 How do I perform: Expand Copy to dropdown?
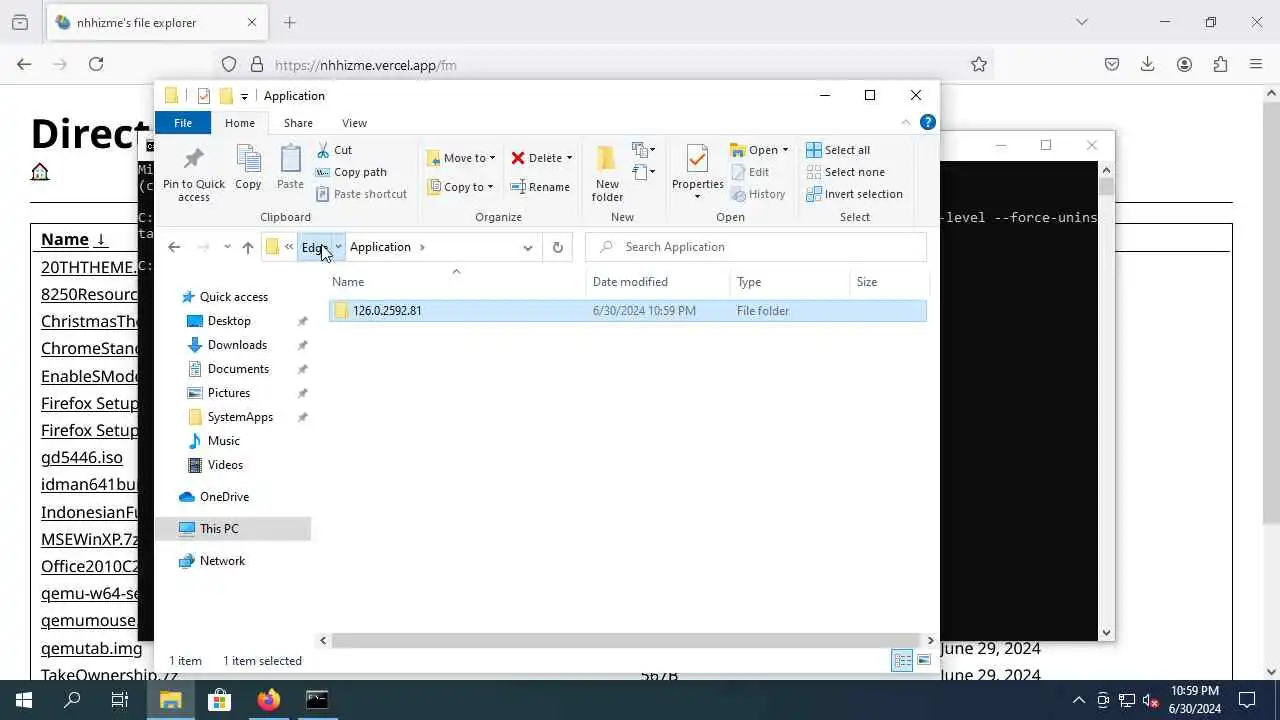pos(490,187)
